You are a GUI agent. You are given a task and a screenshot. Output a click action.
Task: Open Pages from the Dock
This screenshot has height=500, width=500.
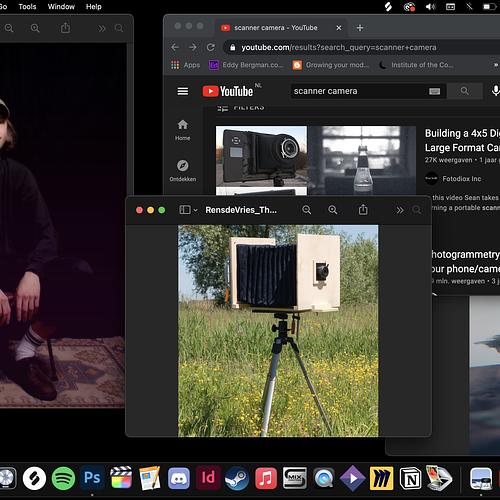(x=150, y=478)
